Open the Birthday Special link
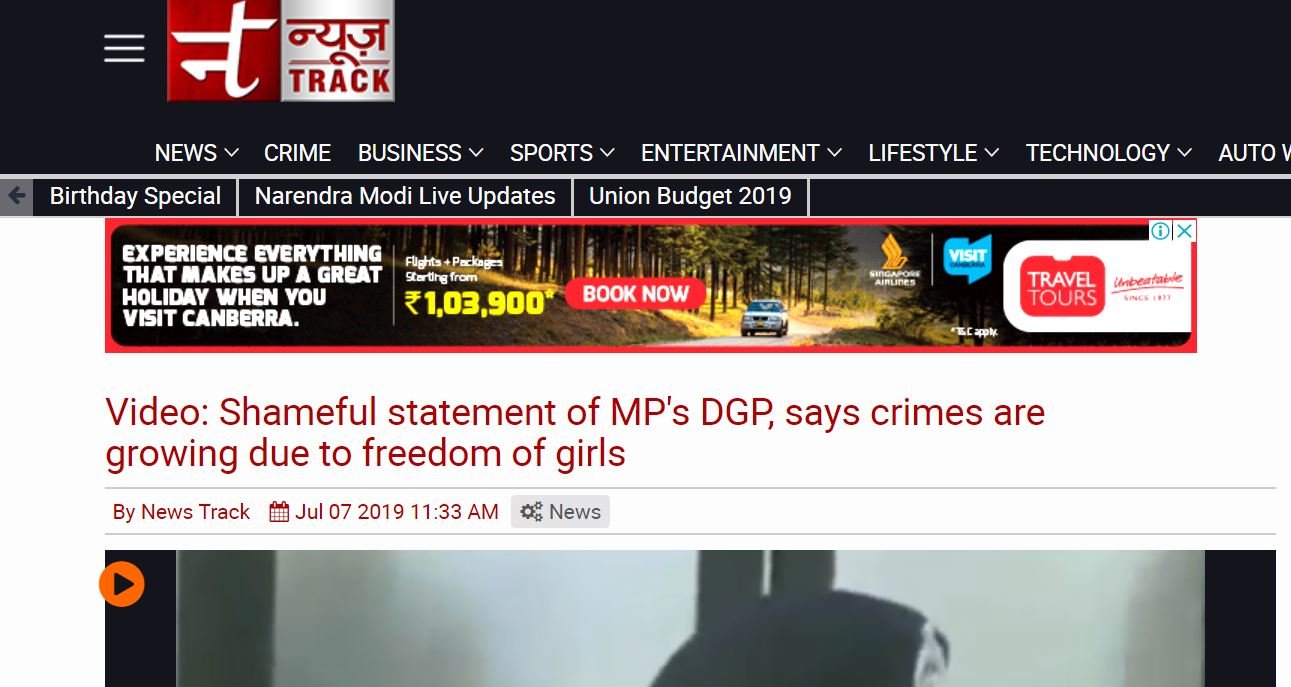The image size is (1291, 687). [x=135, y=196]
